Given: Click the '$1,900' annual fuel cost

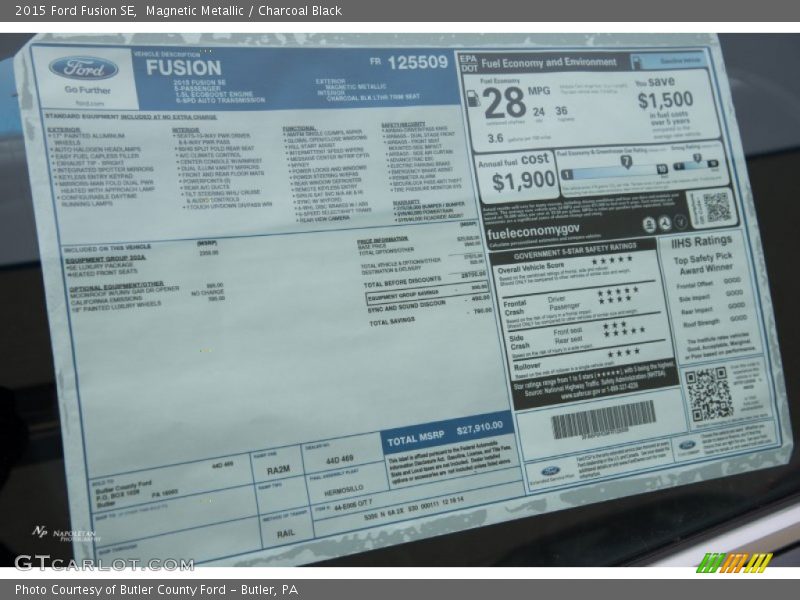Looking at the screenshot, I should [x=523, y=181].
